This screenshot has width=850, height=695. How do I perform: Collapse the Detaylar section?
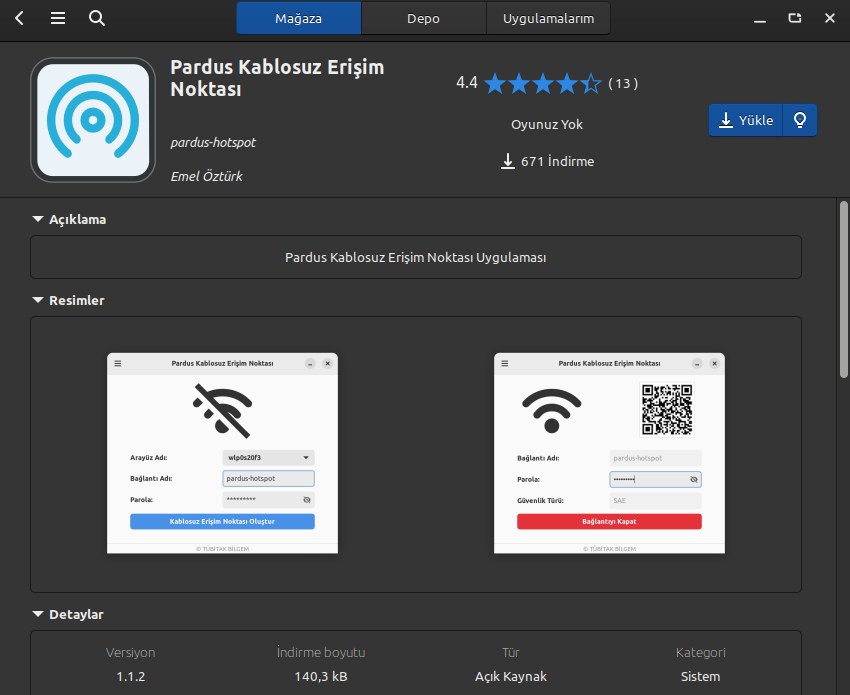click(68, 614)
